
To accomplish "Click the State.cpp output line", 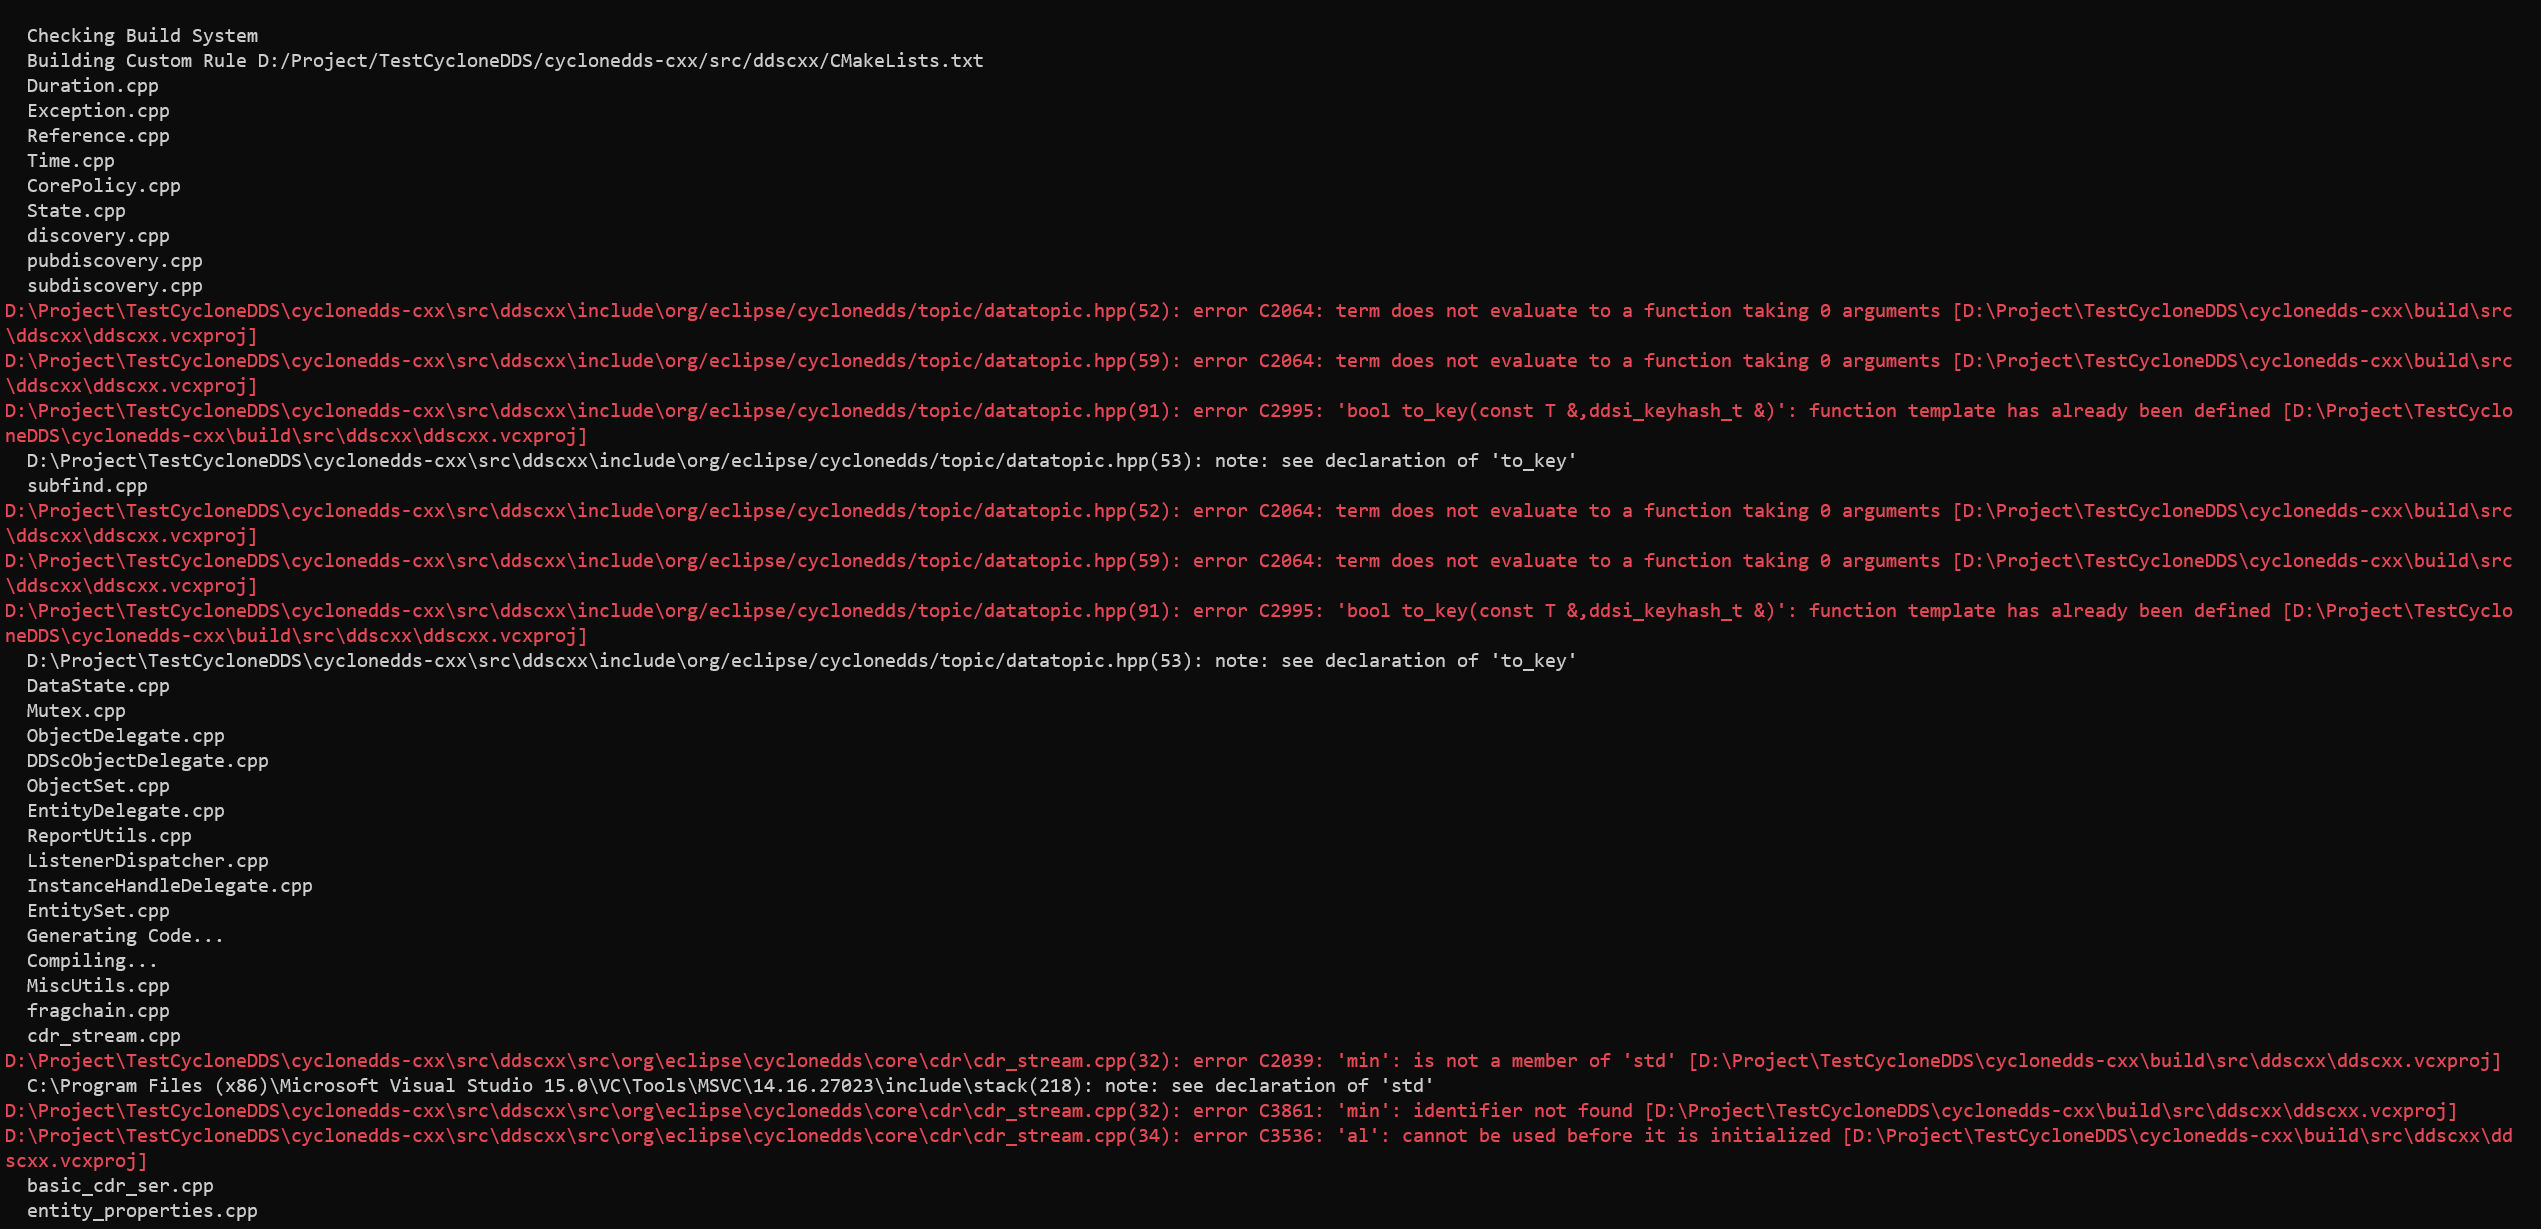I will pyautogui.click(x=75, y=210).
